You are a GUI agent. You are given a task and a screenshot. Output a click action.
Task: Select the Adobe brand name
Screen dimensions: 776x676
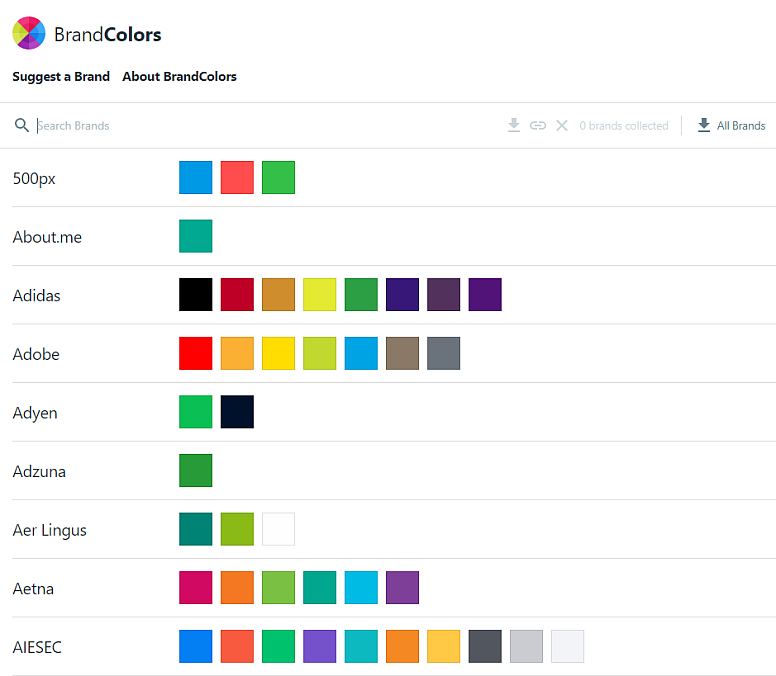[36, 354]
